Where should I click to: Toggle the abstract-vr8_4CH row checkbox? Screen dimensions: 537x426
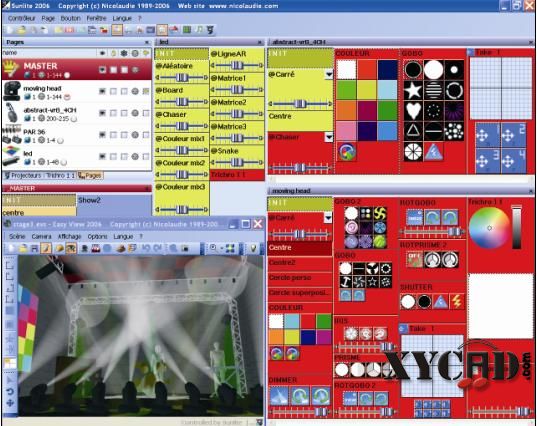(x=113, y=113)
